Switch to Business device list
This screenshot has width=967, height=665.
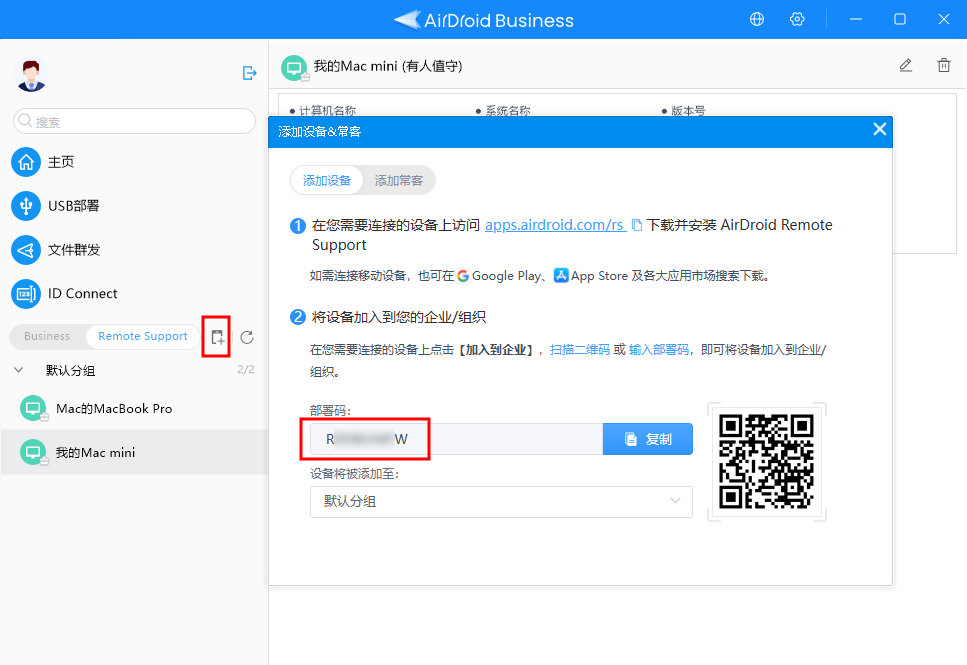click(x=47, y=336)
